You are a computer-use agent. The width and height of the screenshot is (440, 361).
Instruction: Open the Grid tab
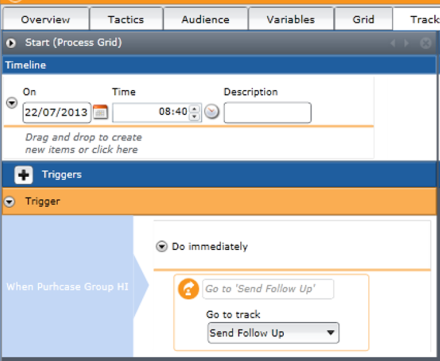click(x=363, y=19)
